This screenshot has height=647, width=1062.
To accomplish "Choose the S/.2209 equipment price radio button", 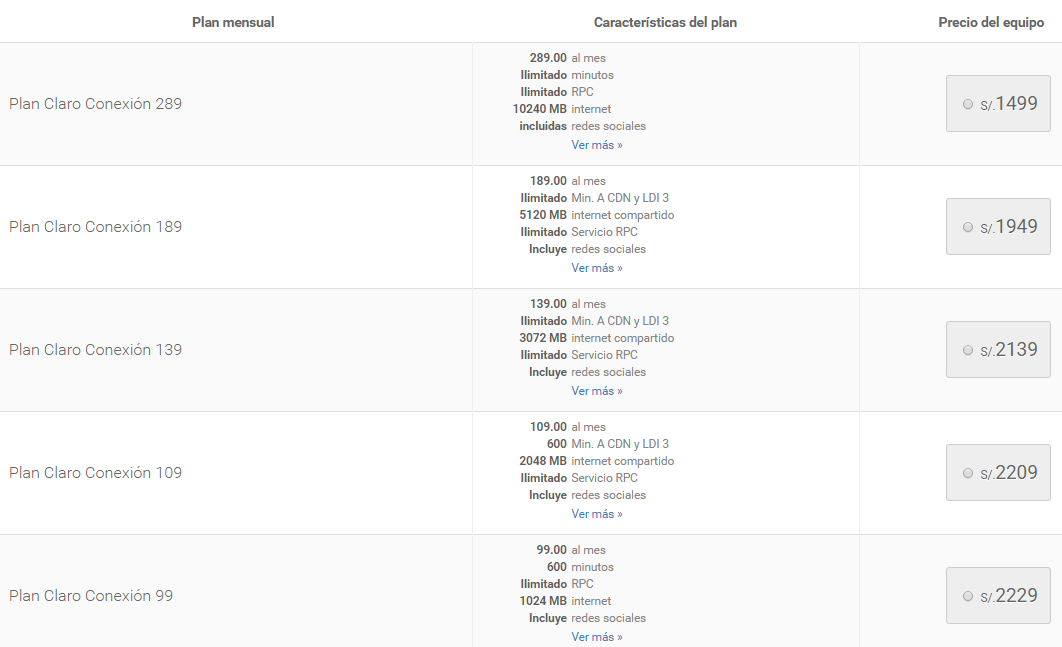I will click(x=967, y=474).
